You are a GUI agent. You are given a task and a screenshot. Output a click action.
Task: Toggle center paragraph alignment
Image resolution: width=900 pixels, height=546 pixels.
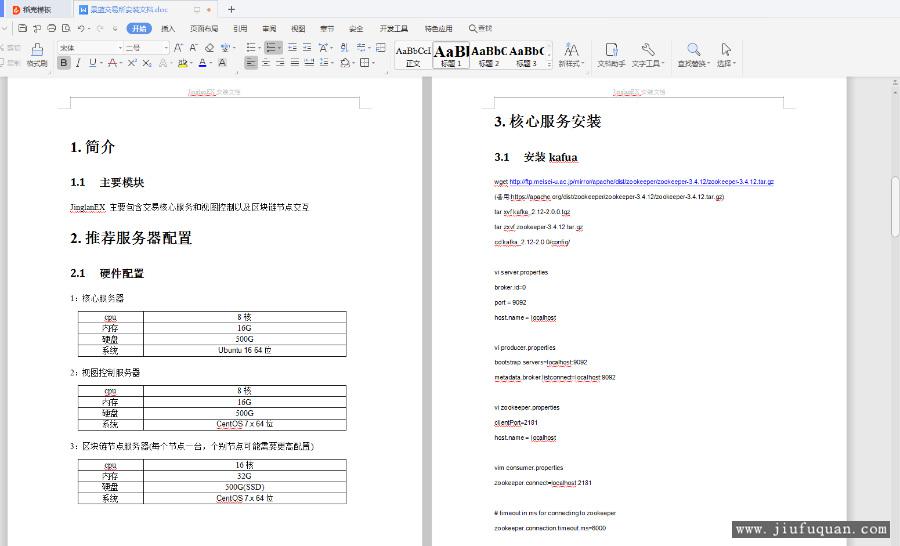[x=266, y=63]
